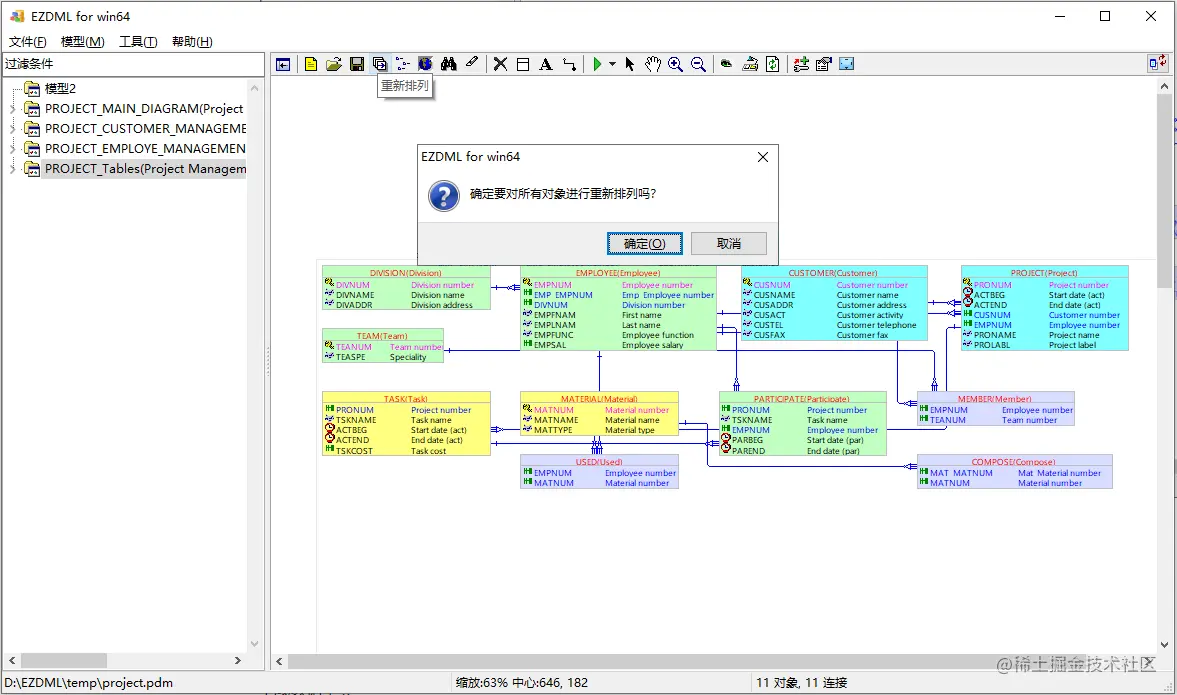Click the Save floppy disk icon
1177x695 pixels.
[x=357, y=65]
